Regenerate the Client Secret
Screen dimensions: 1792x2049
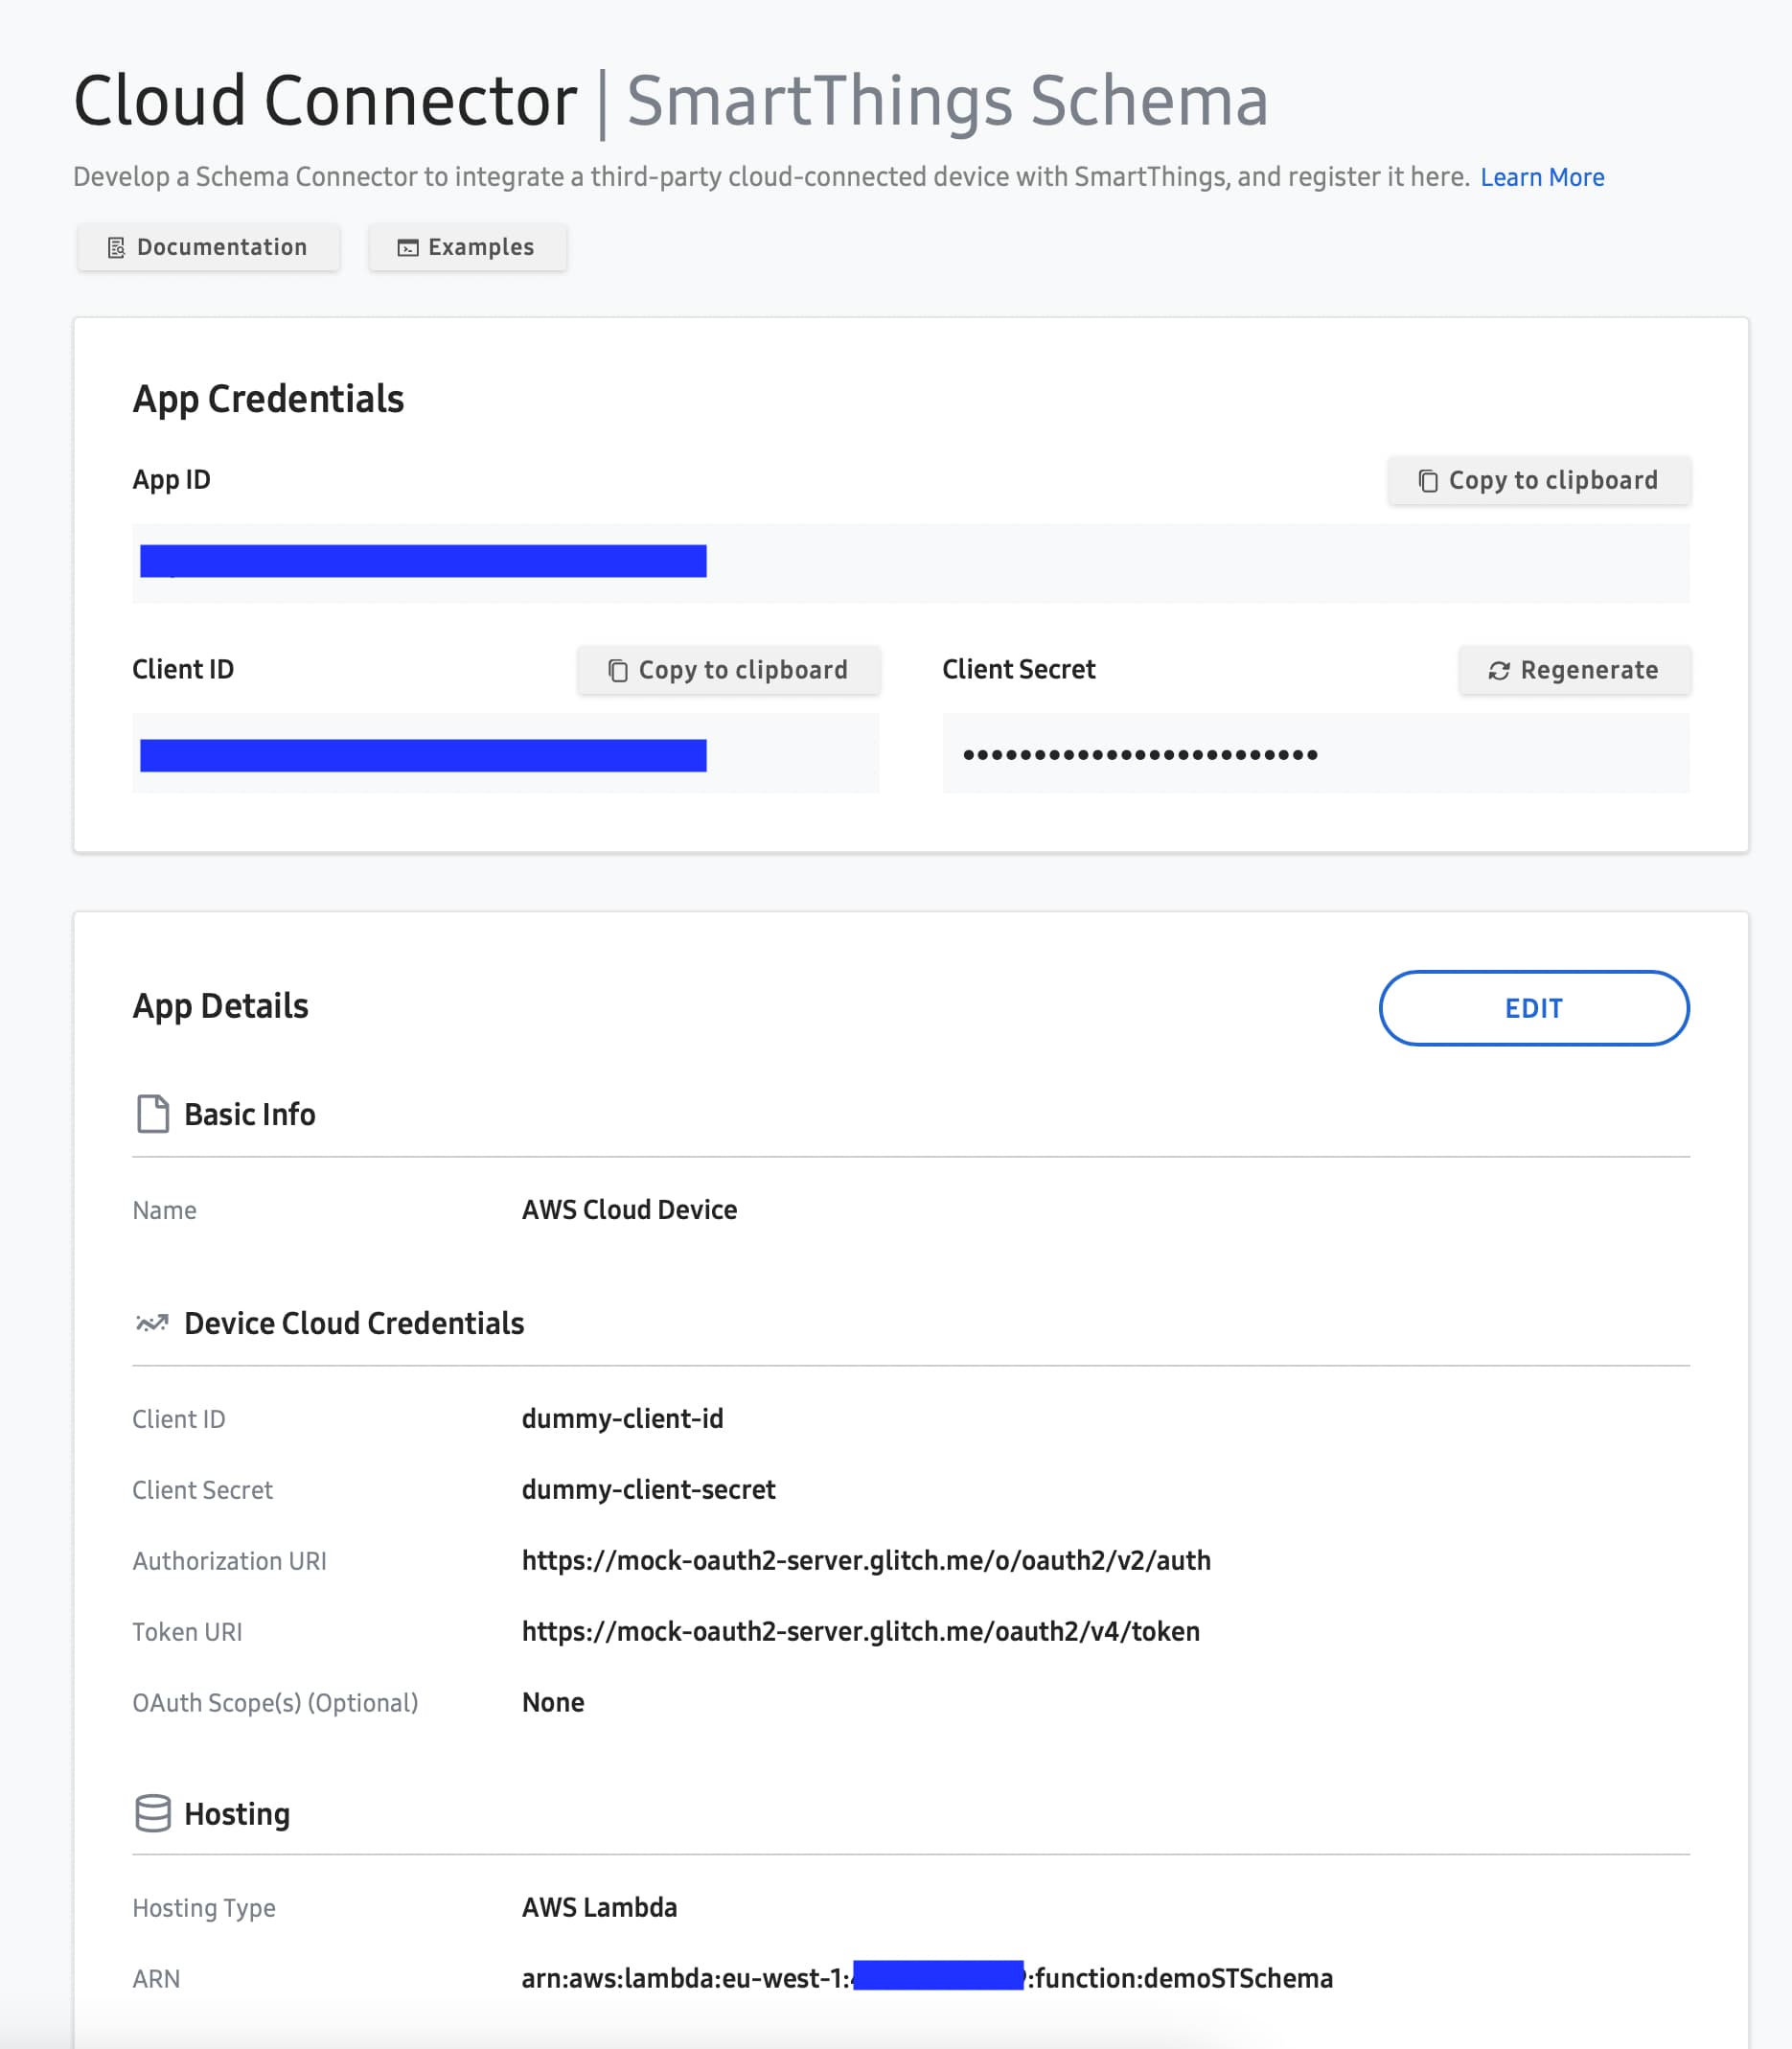tap(1574, 670)
